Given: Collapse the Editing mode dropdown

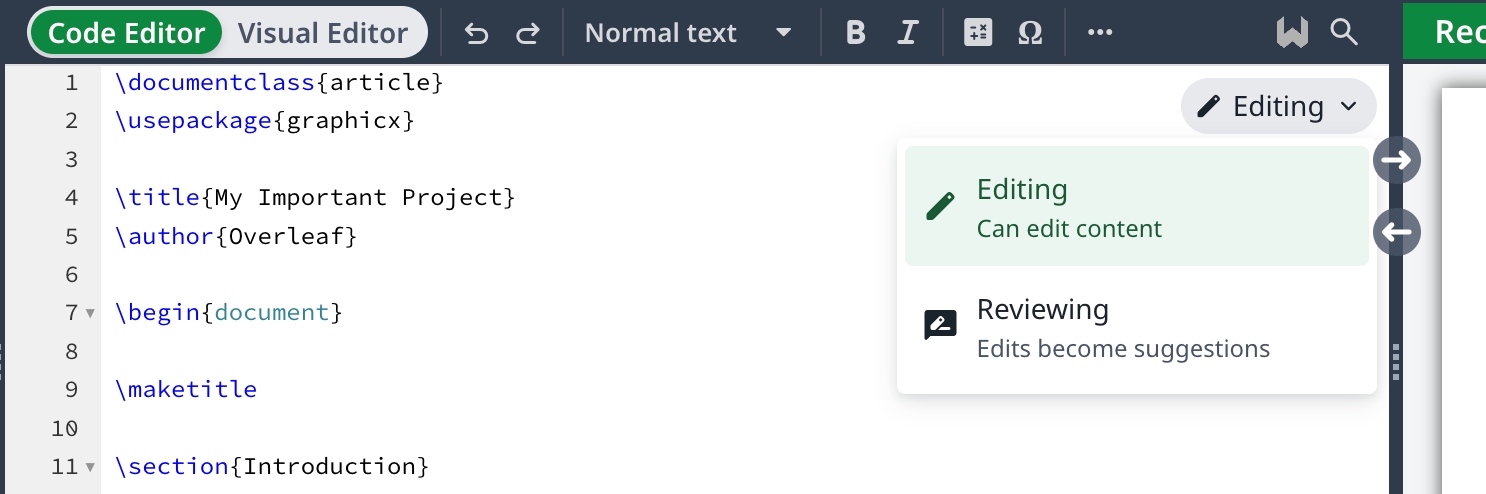Looking at the screenshot, I should coord(1278,106).
